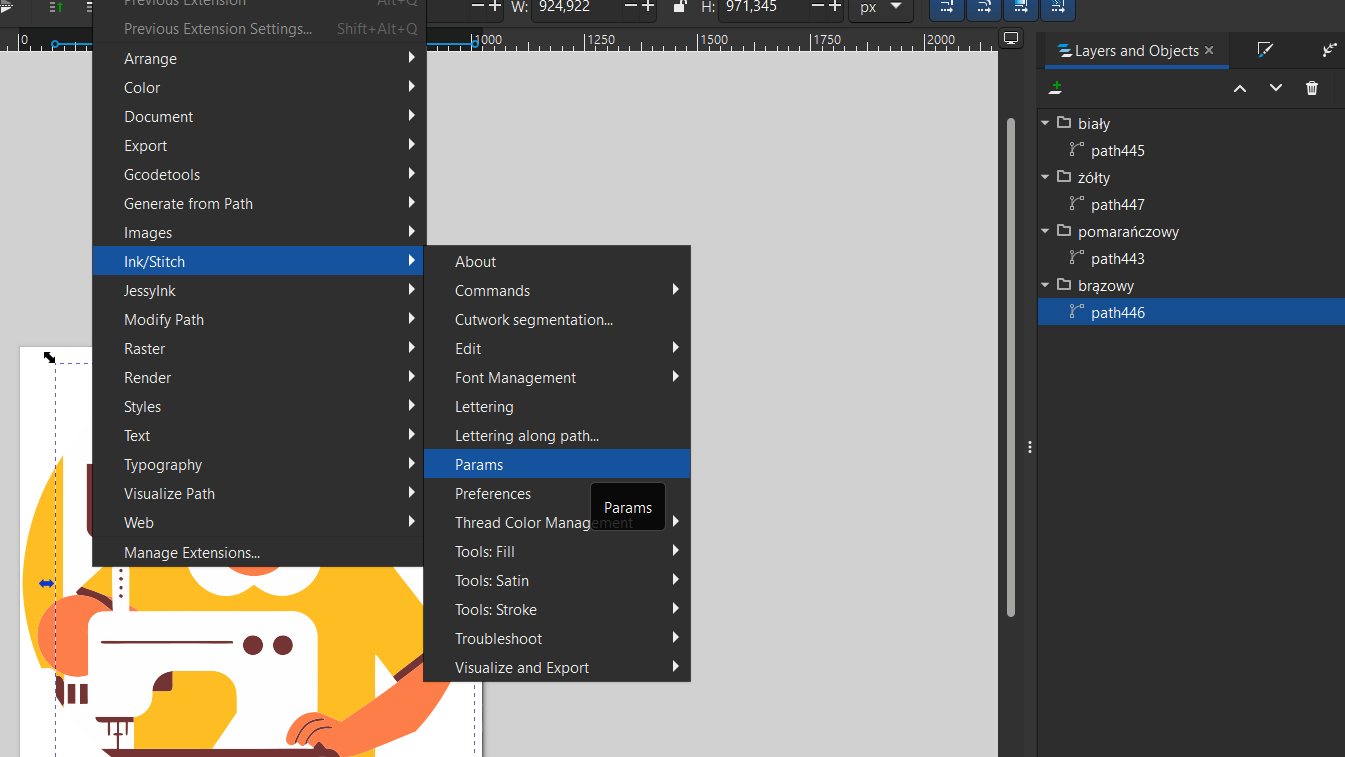This screenshot has height=757, width=1345.
Task: Select the żółty layer row
Action: (x=1191, y=178)
